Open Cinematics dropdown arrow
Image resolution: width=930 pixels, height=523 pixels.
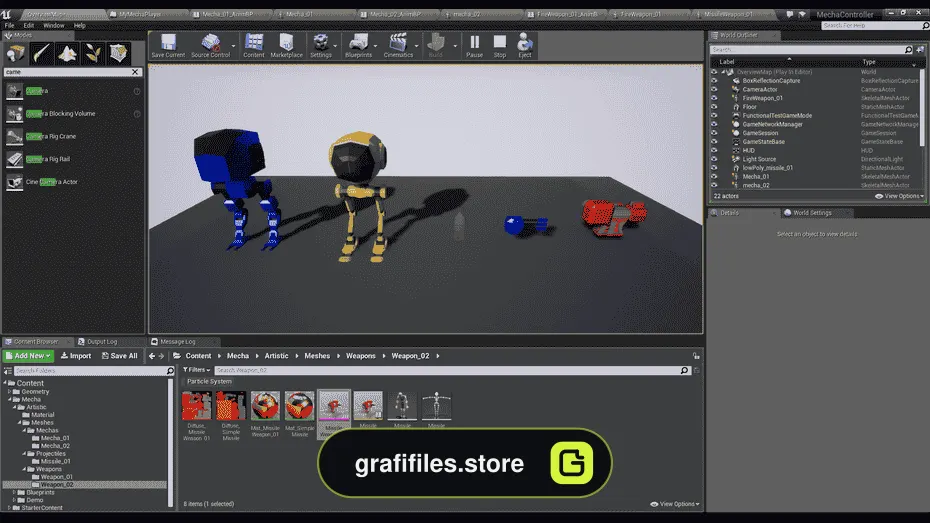[x=416, y=46]
